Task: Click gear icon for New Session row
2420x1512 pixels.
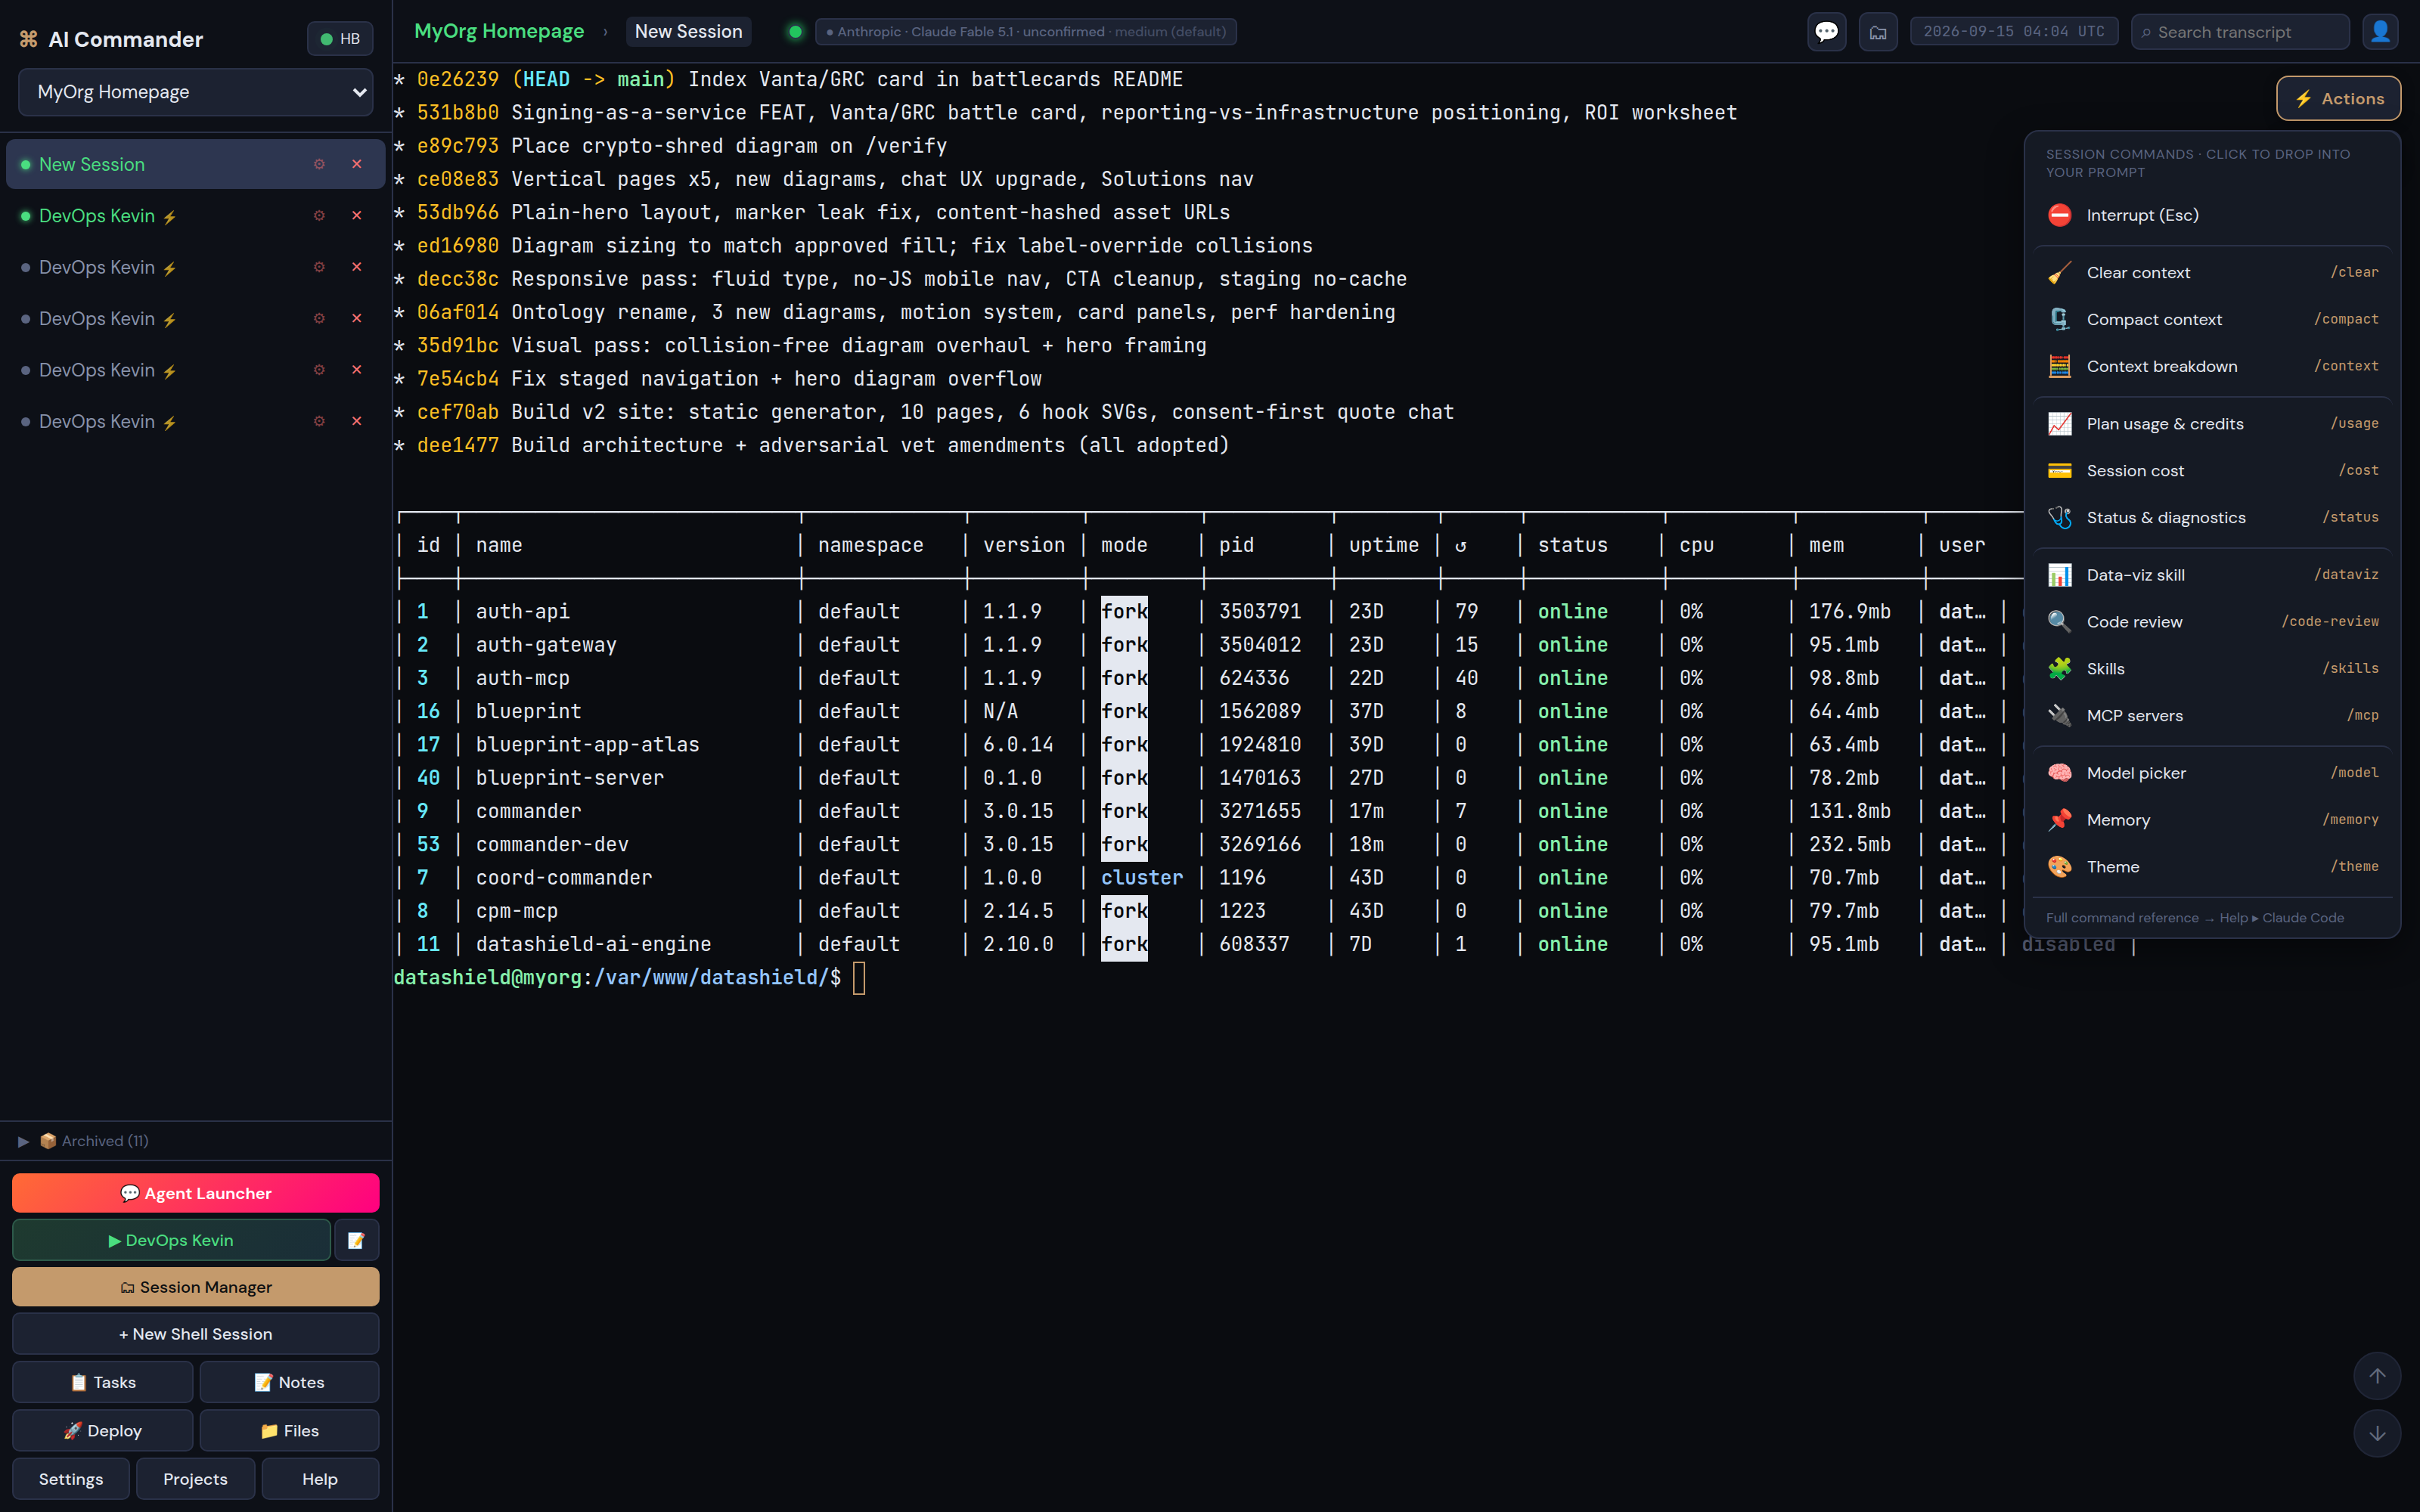Action: tap(319, 164)
